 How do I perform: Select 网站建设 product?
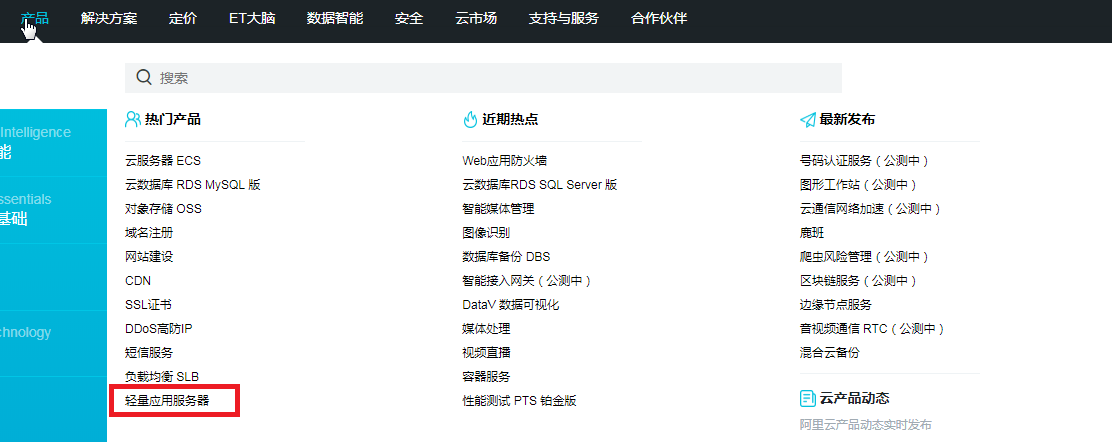(x=149, y=257)
